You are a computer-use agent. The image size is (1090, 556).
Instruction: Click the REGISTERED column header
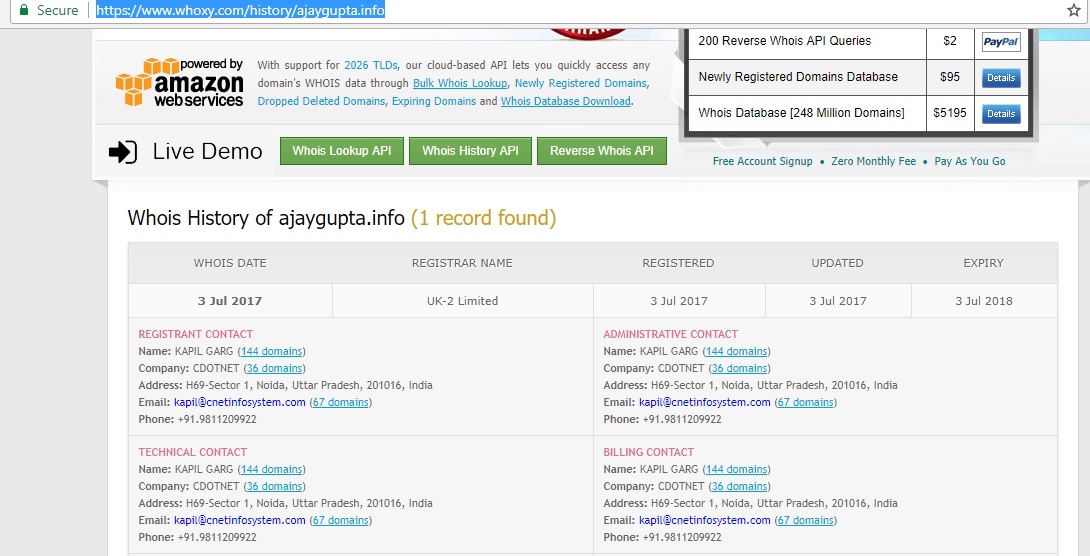[678, 263]
